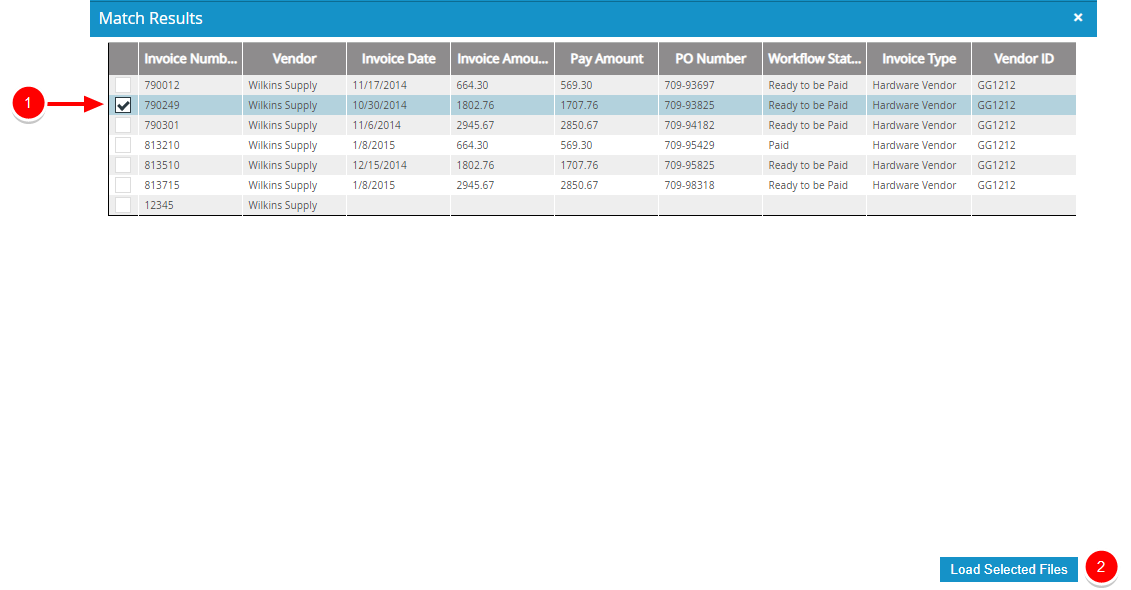1131x590 pixels.
Task: Sort by the Invoice Type column header
Action: [918, 59]
